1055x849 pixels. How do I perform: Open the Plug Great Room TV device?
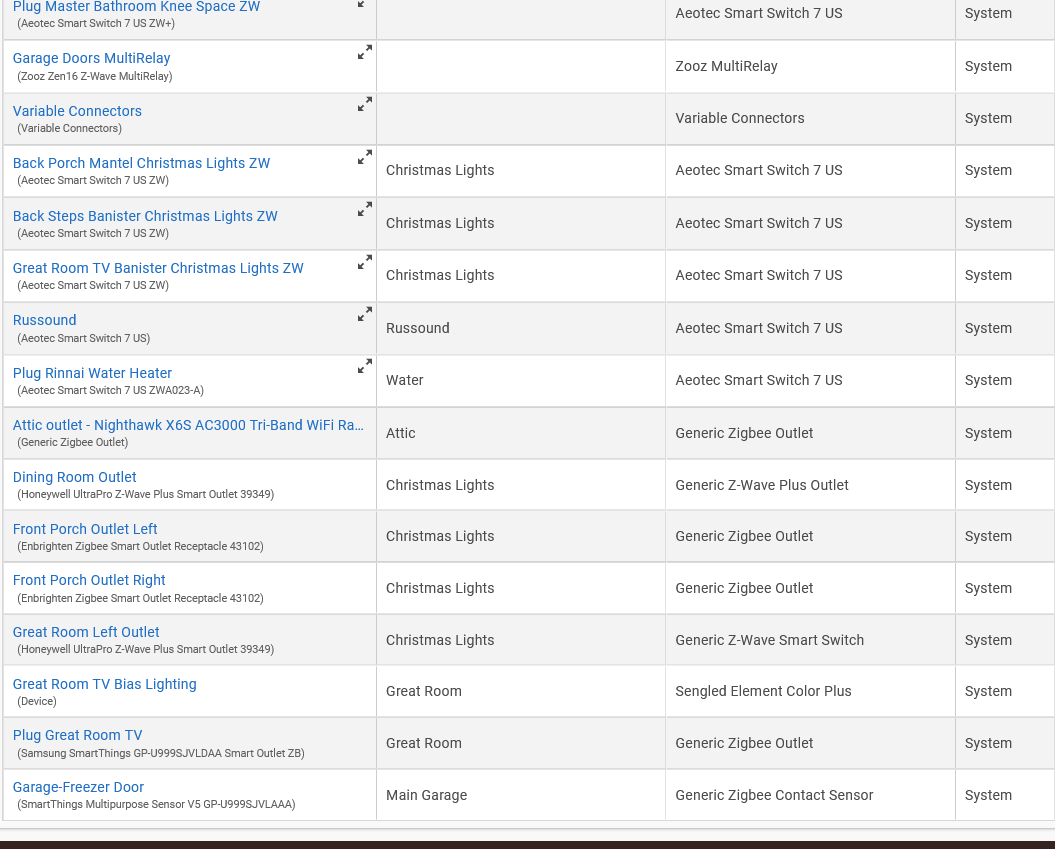77,735
